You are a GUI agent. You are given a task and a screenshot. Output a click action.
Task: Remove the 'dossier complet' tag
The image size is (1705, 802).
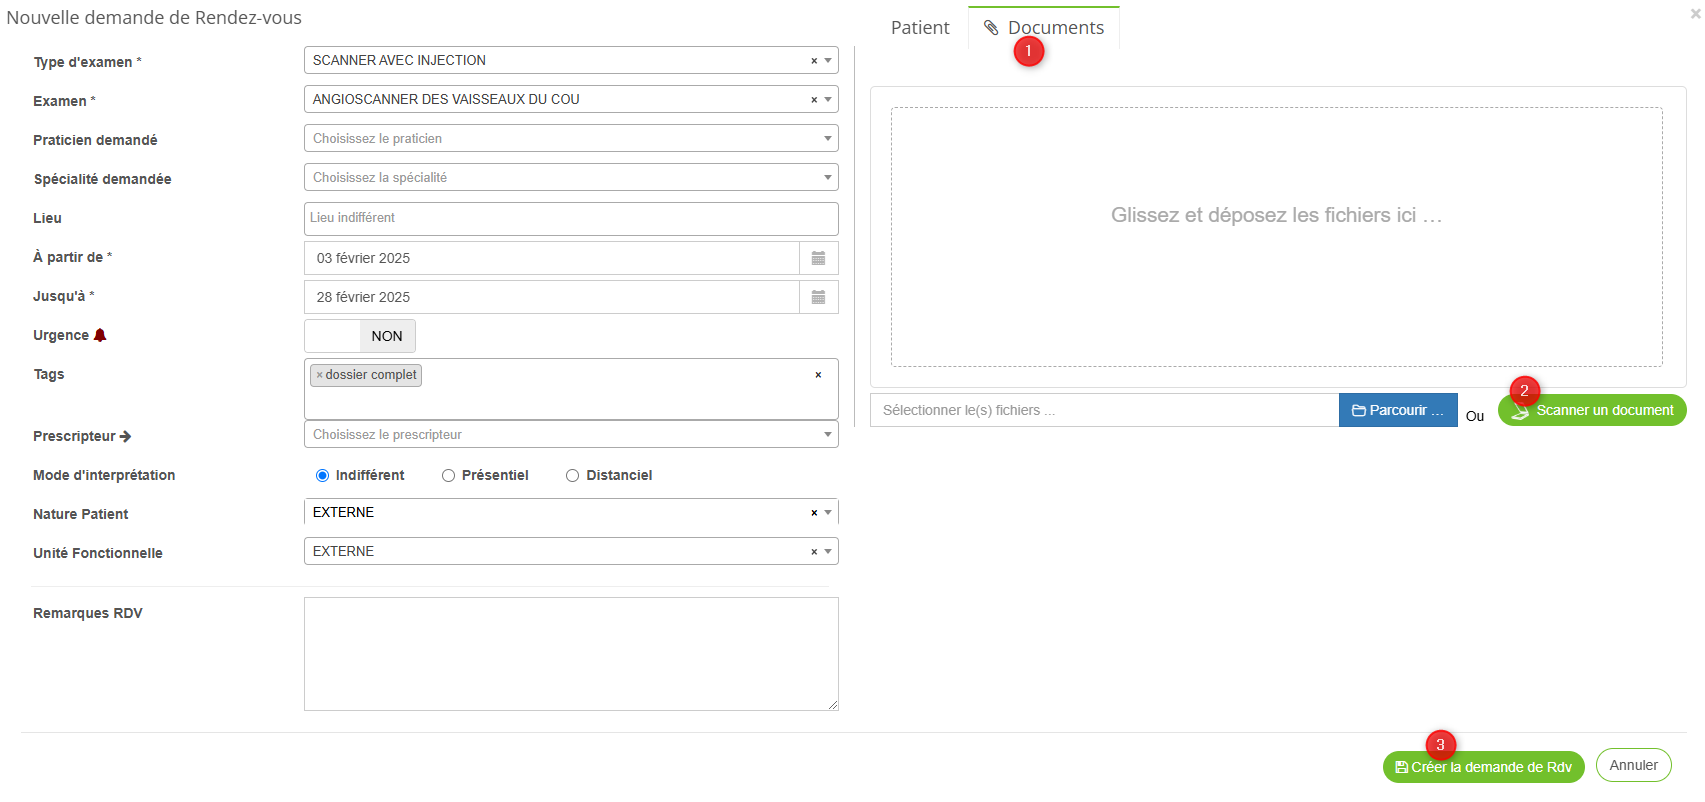pyautogui.click(x=319, y=375)
